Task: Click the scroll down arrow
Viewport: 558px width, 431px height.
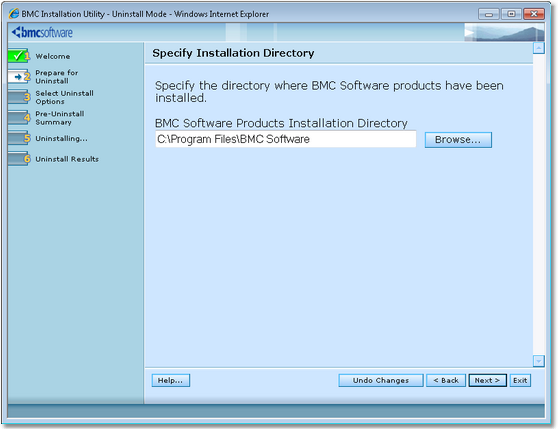Action: click(539, 361)
